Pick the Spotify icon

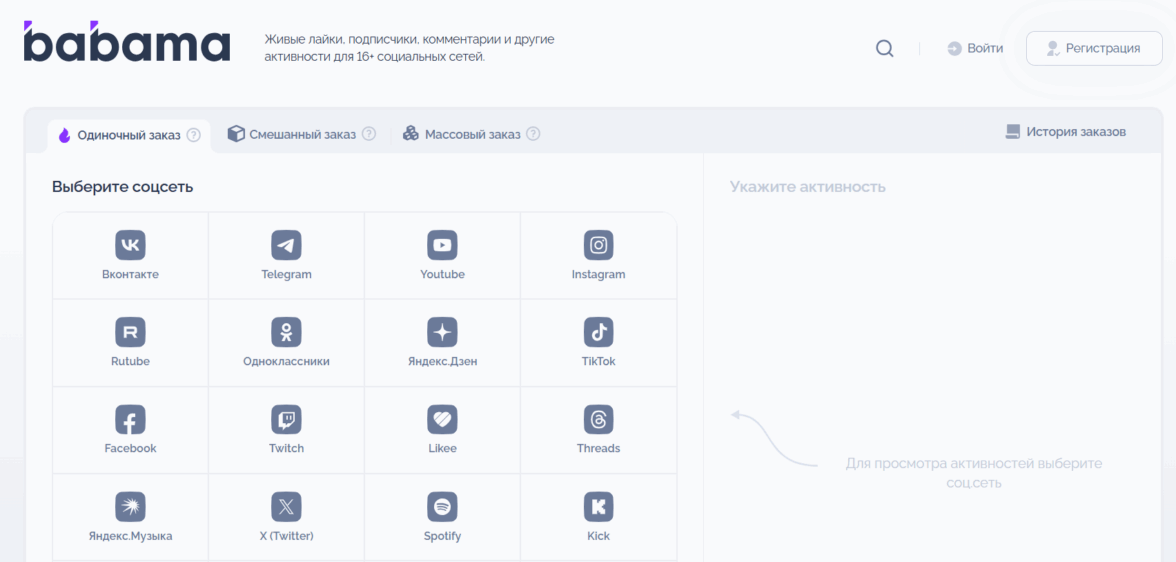442,507
